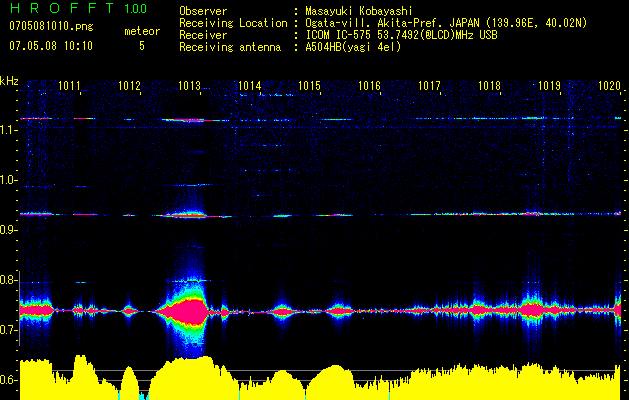Click the Receiving Location label
The width and height of the screenshot is (629, 400).
click(x=233, y=23)
